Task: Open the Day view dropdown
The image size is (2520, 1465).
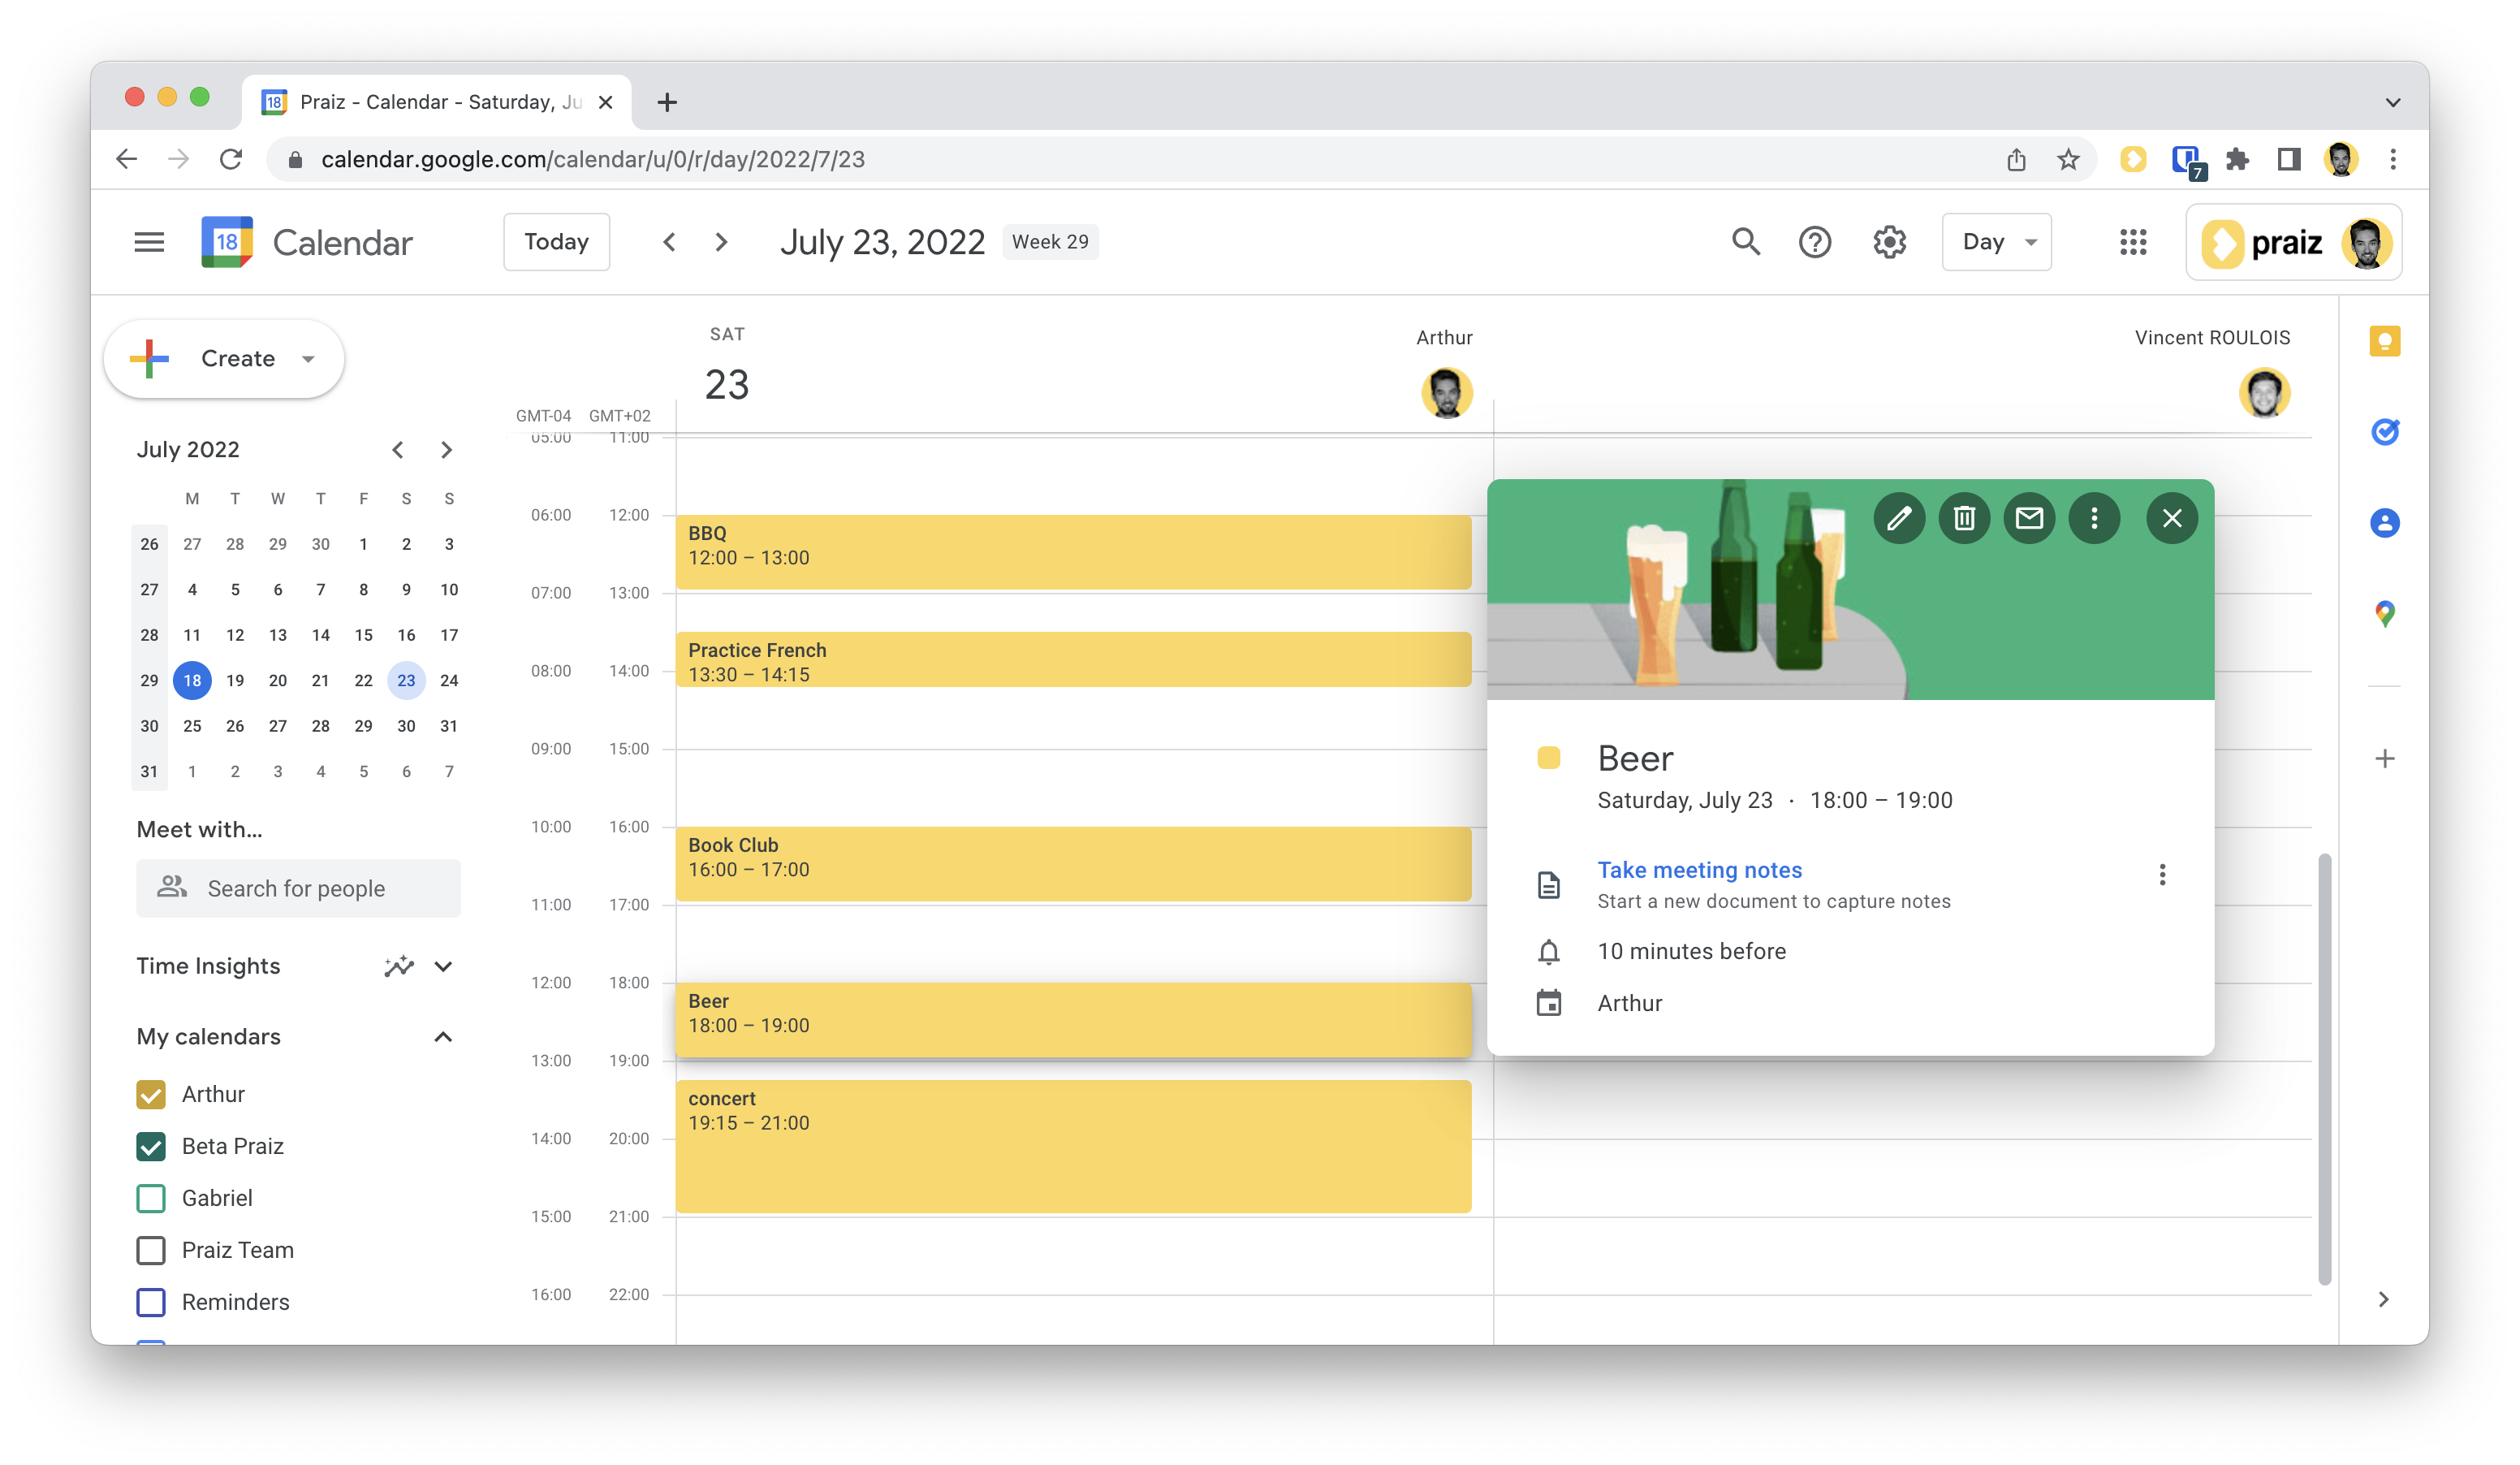Action: click(1996, 242)
